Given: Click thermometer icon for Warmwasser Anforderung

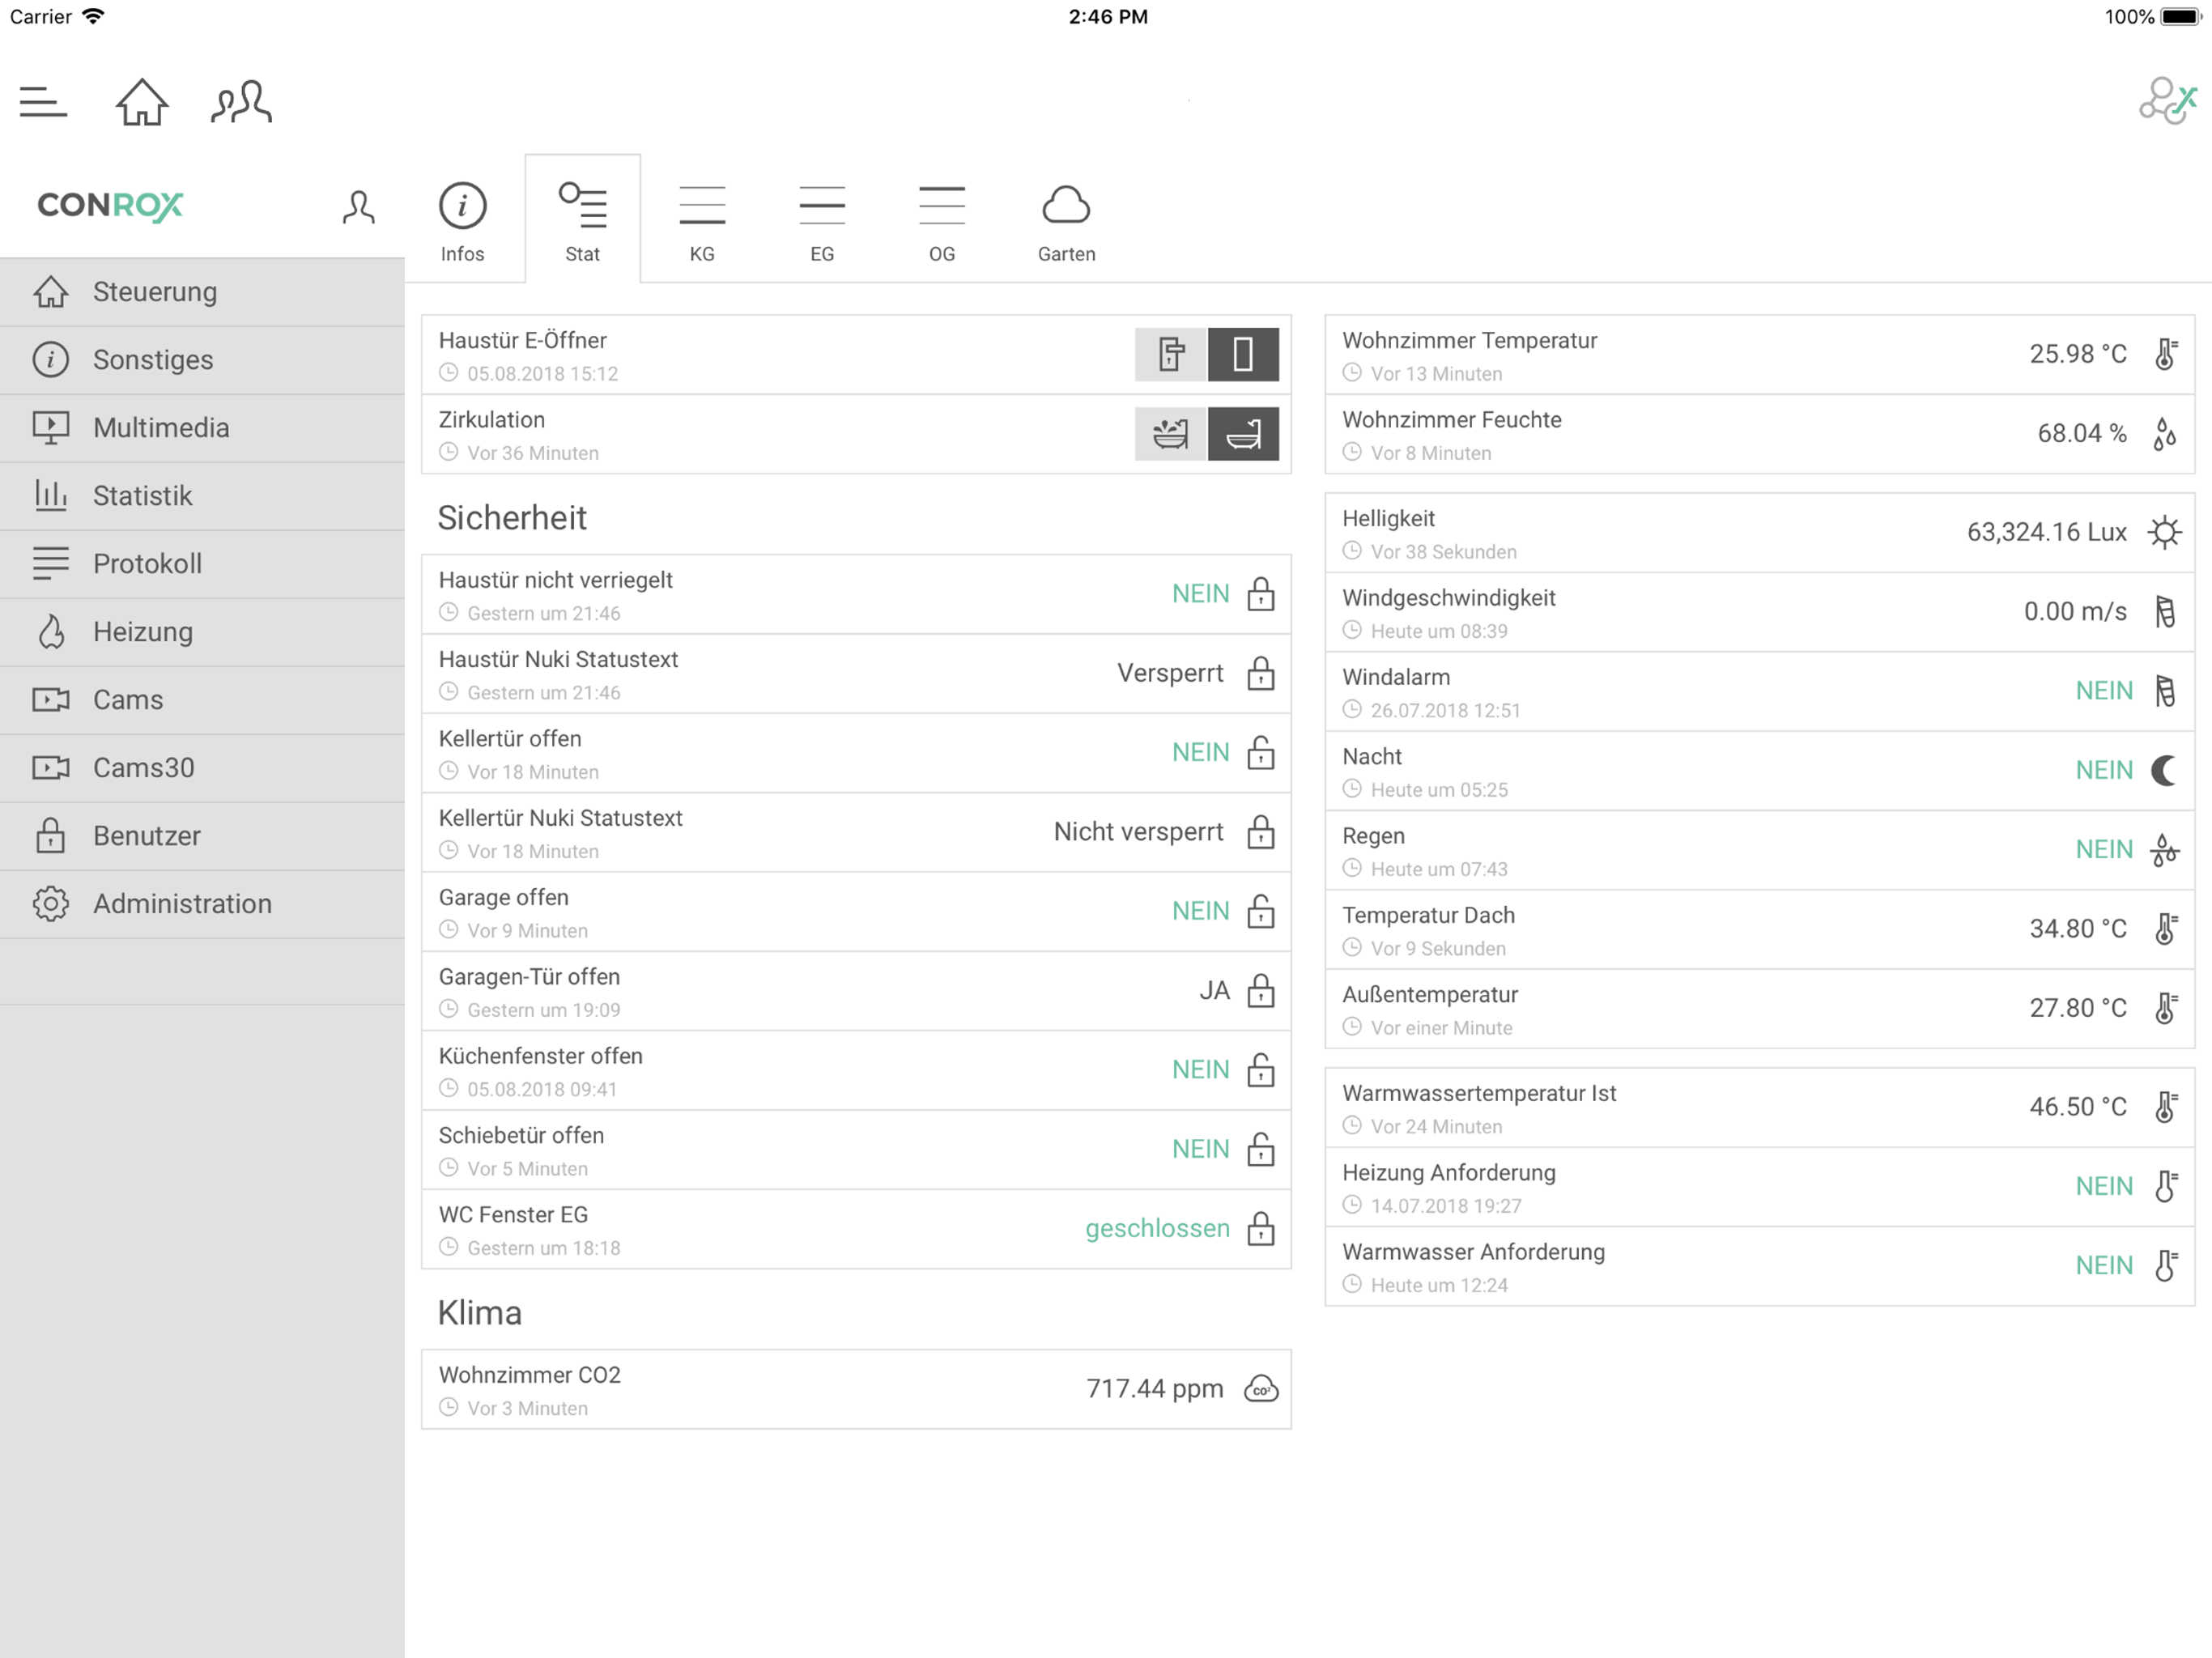Looking at the screenshot, I should point(2165,1266).
